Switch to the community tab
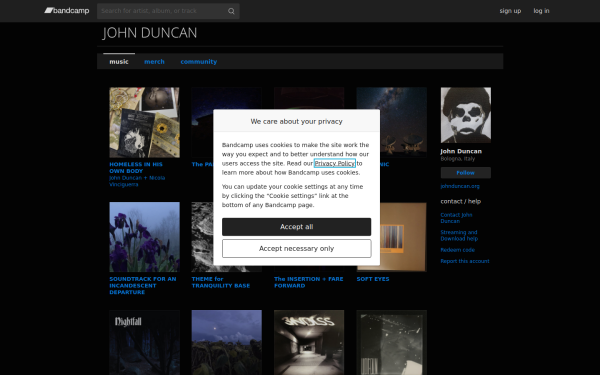The image size is (600, 375). [199, 62]
